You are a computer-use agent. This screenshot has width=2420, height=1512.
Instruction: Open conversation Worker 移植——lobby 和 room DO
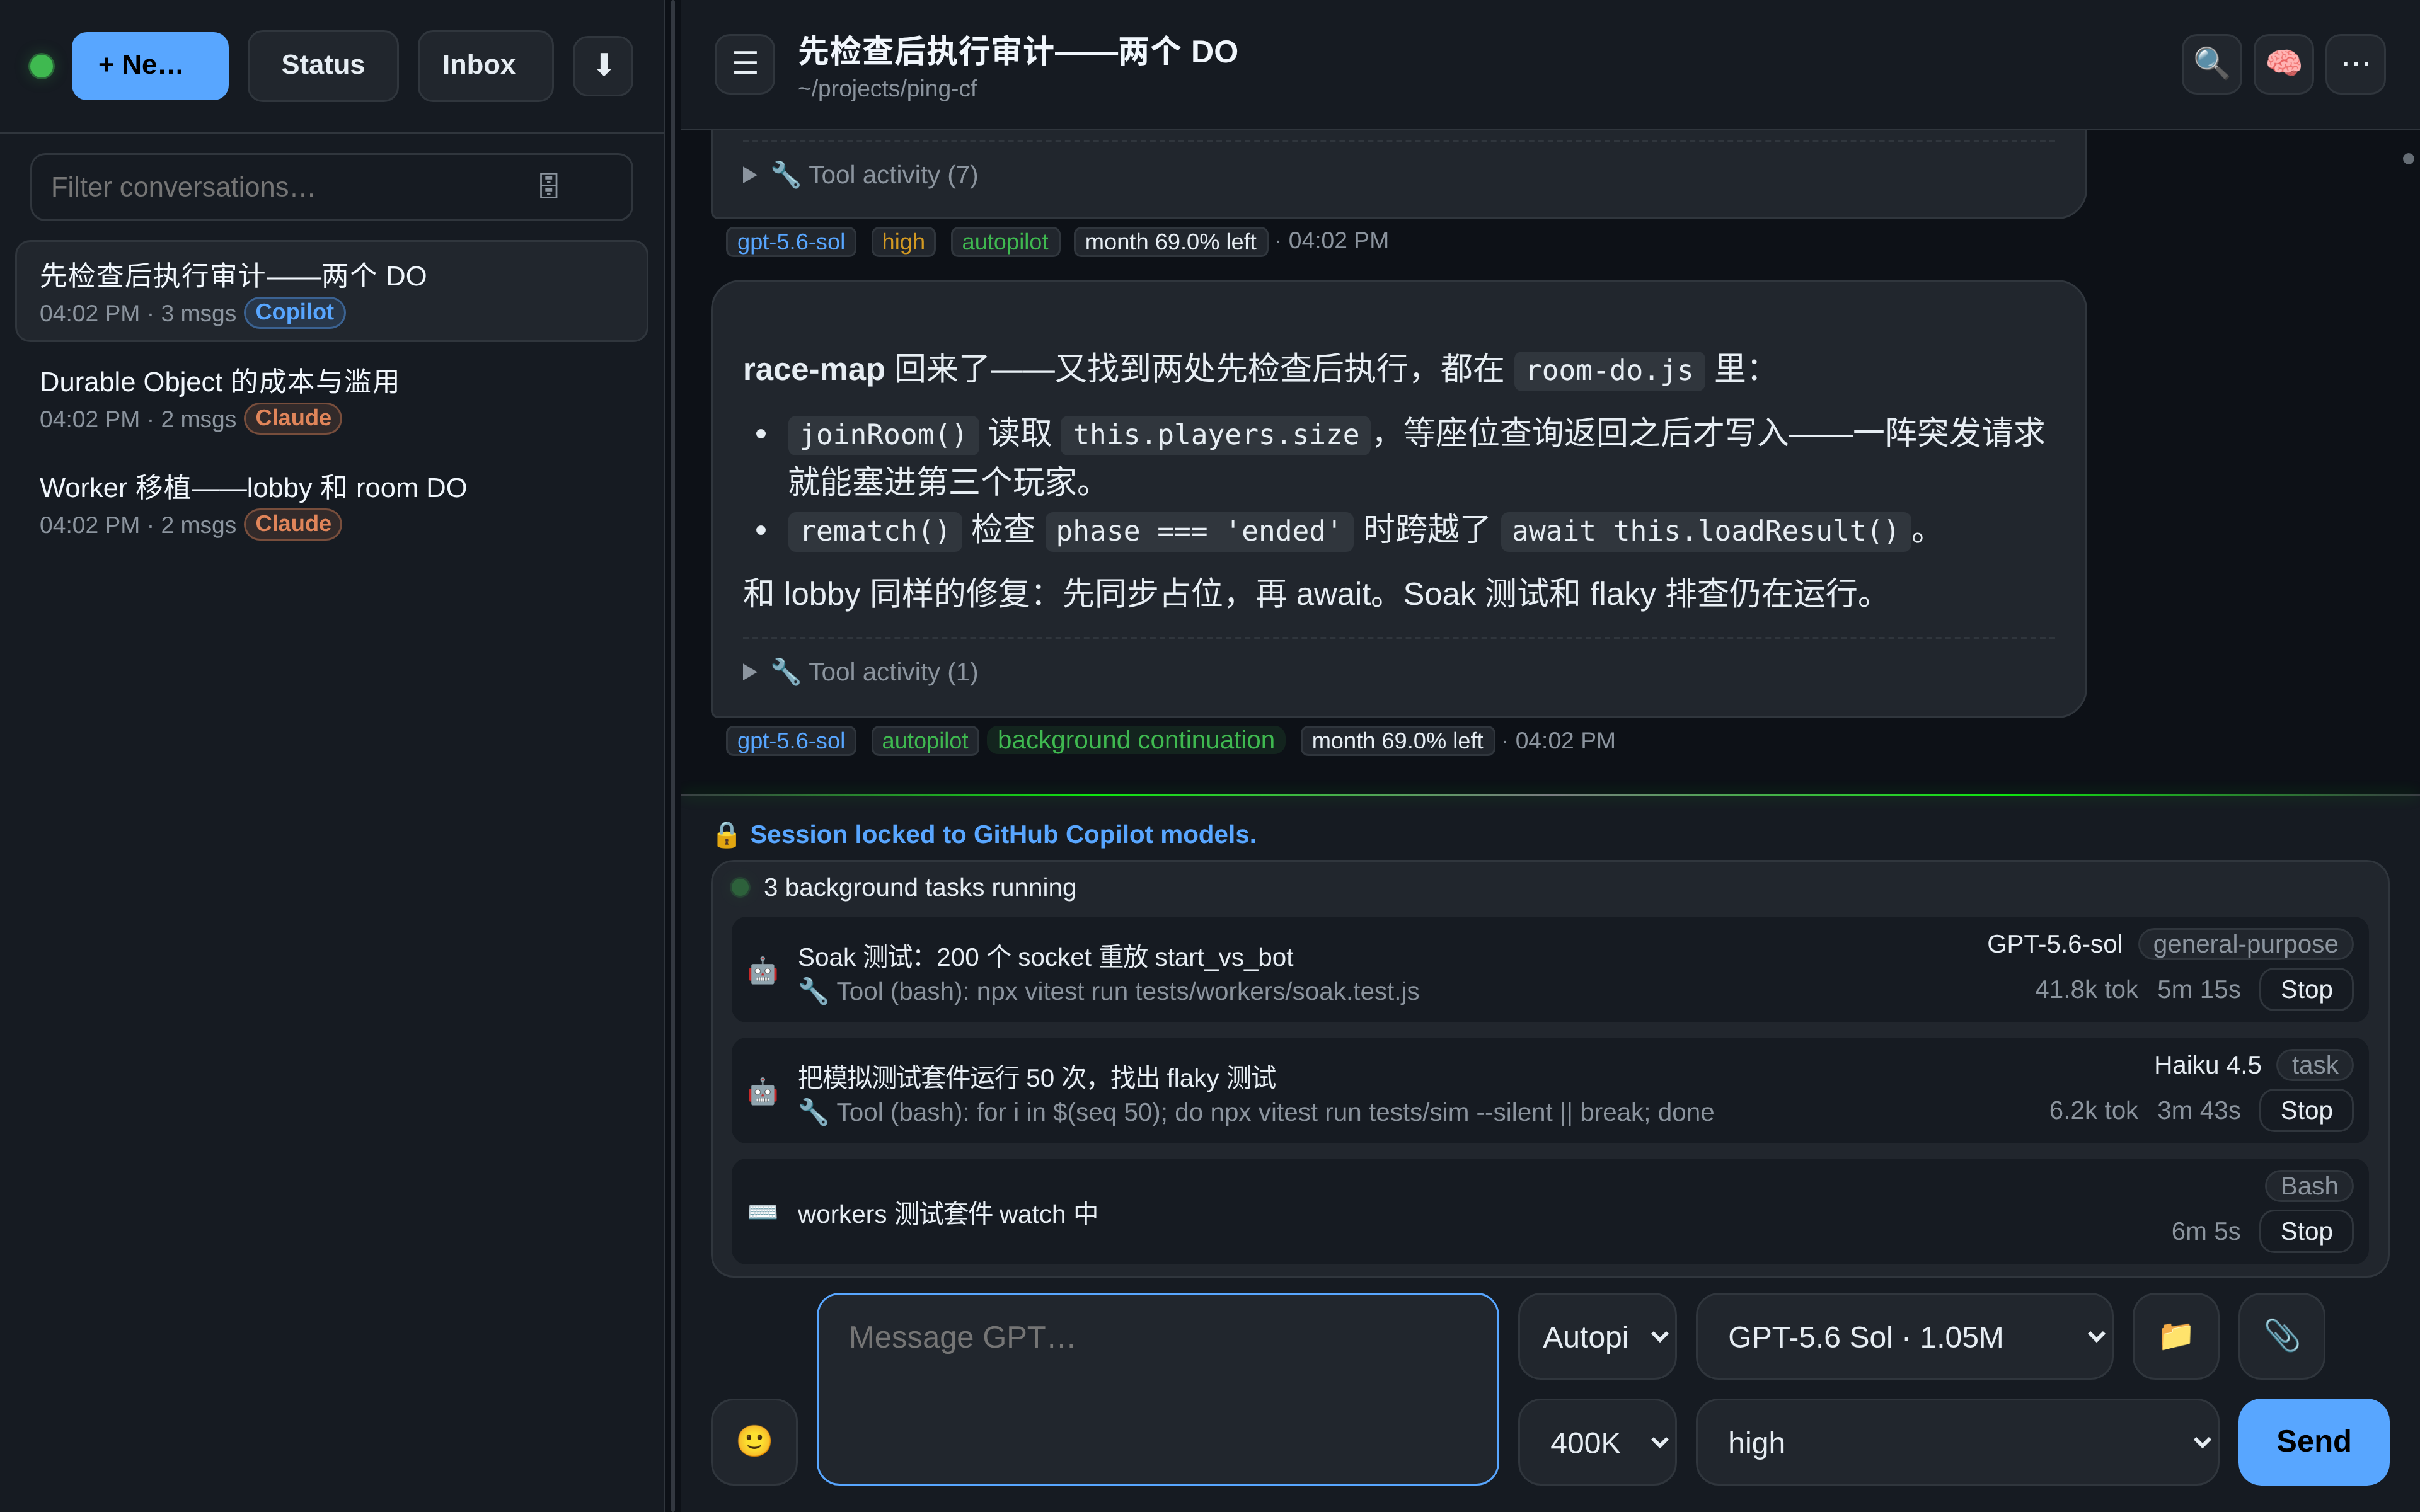tap(331, 503)
